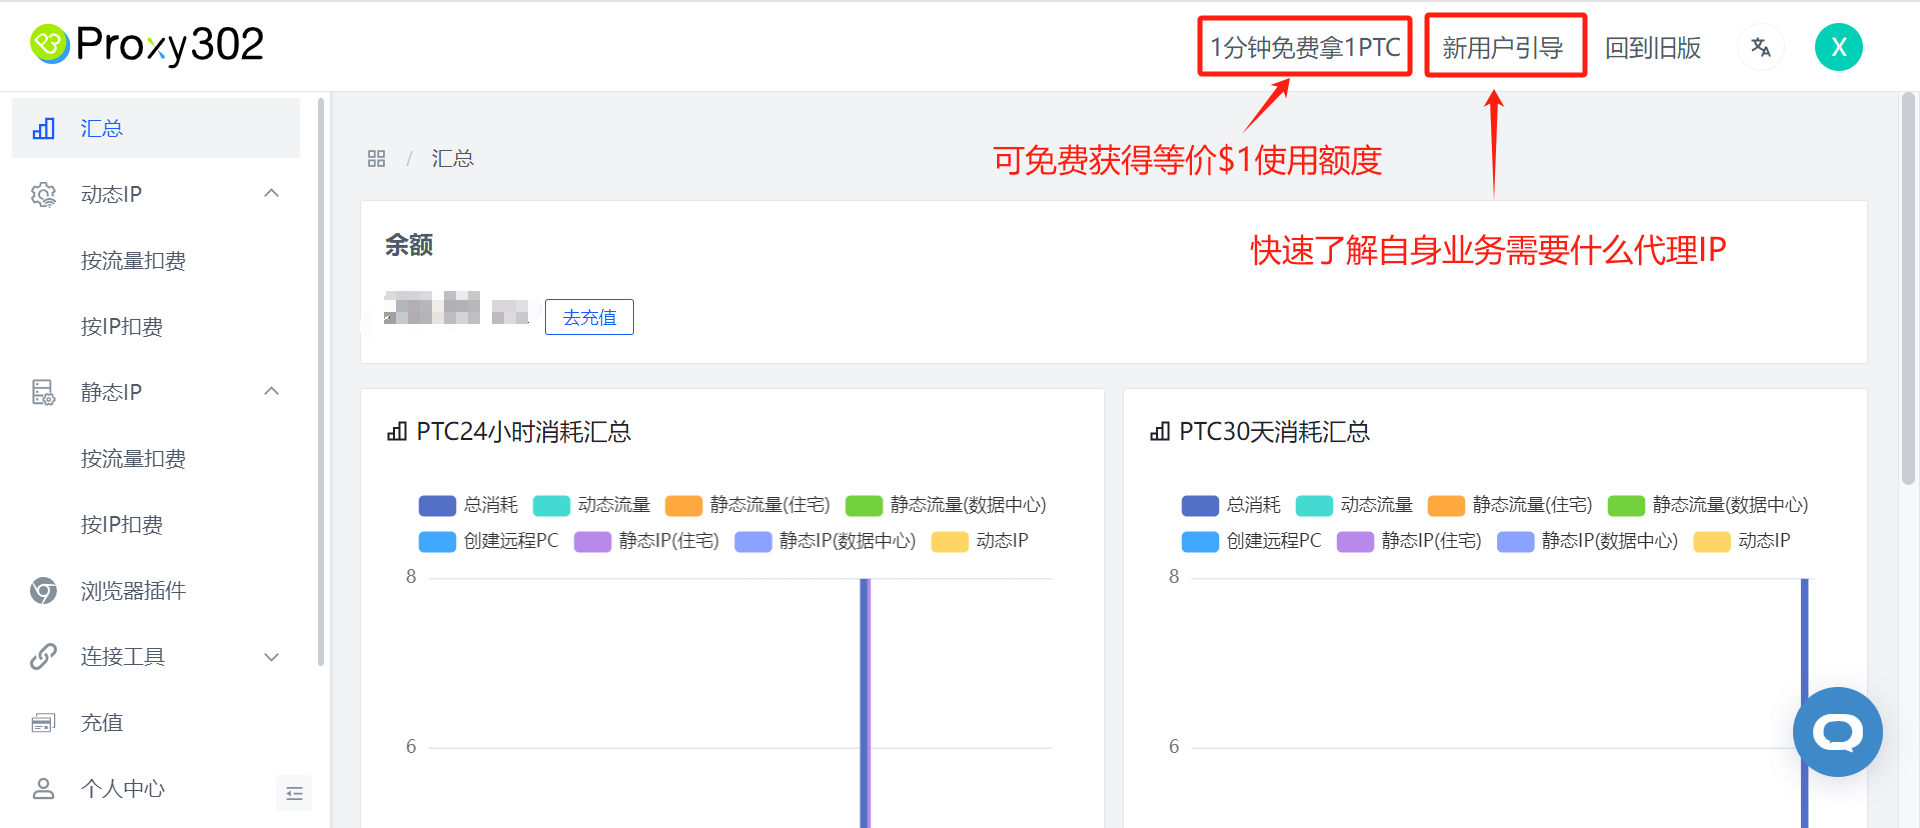The height and width of the screenshot is (828, 1920).
Task: Open 按流量扣费 under 静态IP
Action: [x=133, y=458]
